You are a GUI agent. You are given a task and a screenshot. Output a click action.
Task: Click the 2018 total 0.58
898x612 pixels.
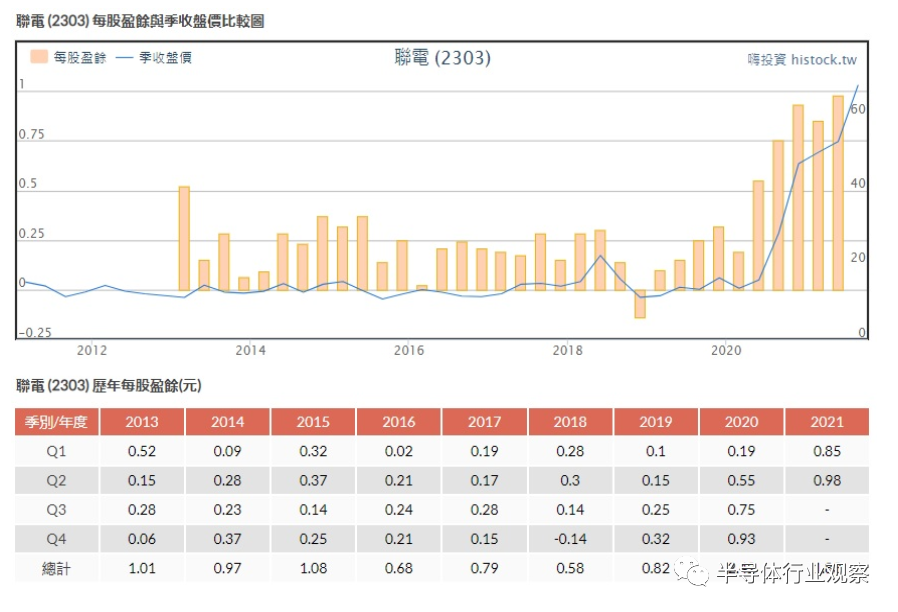[570, 568]
